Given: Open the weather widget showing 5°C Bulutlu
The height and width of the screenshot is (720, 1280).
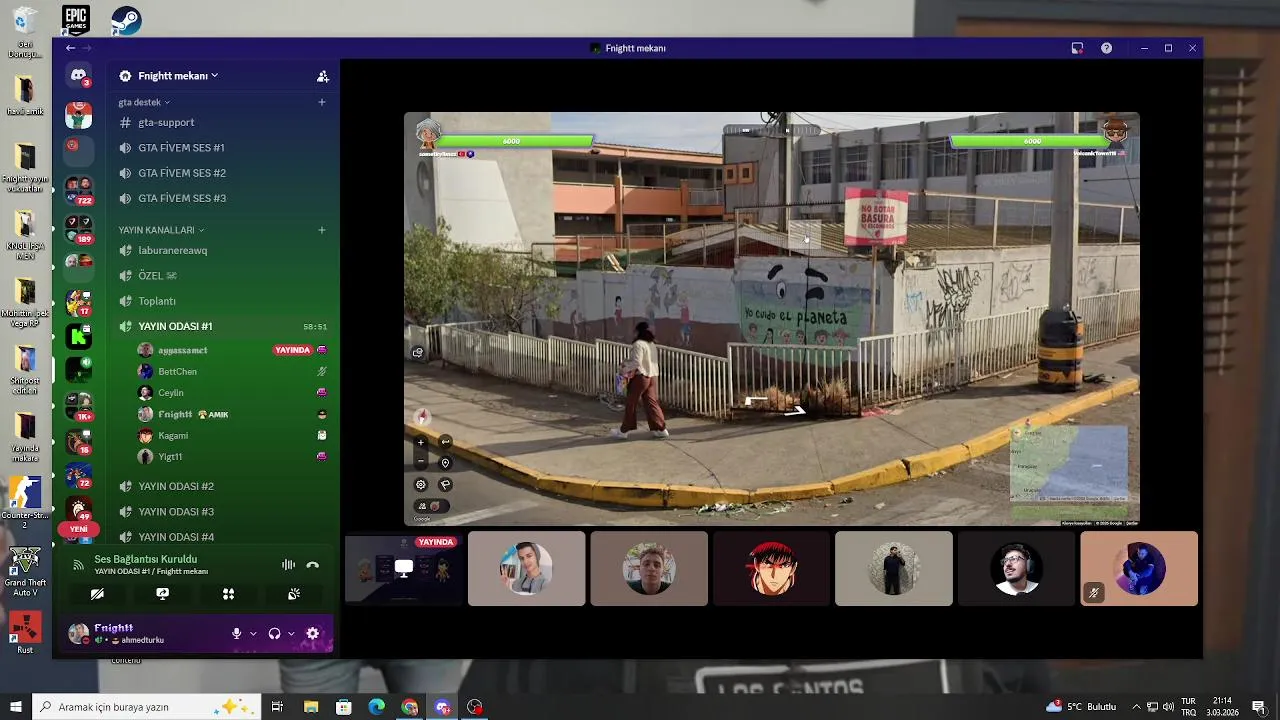Looking at the screenshot, I should point(1081,707).
